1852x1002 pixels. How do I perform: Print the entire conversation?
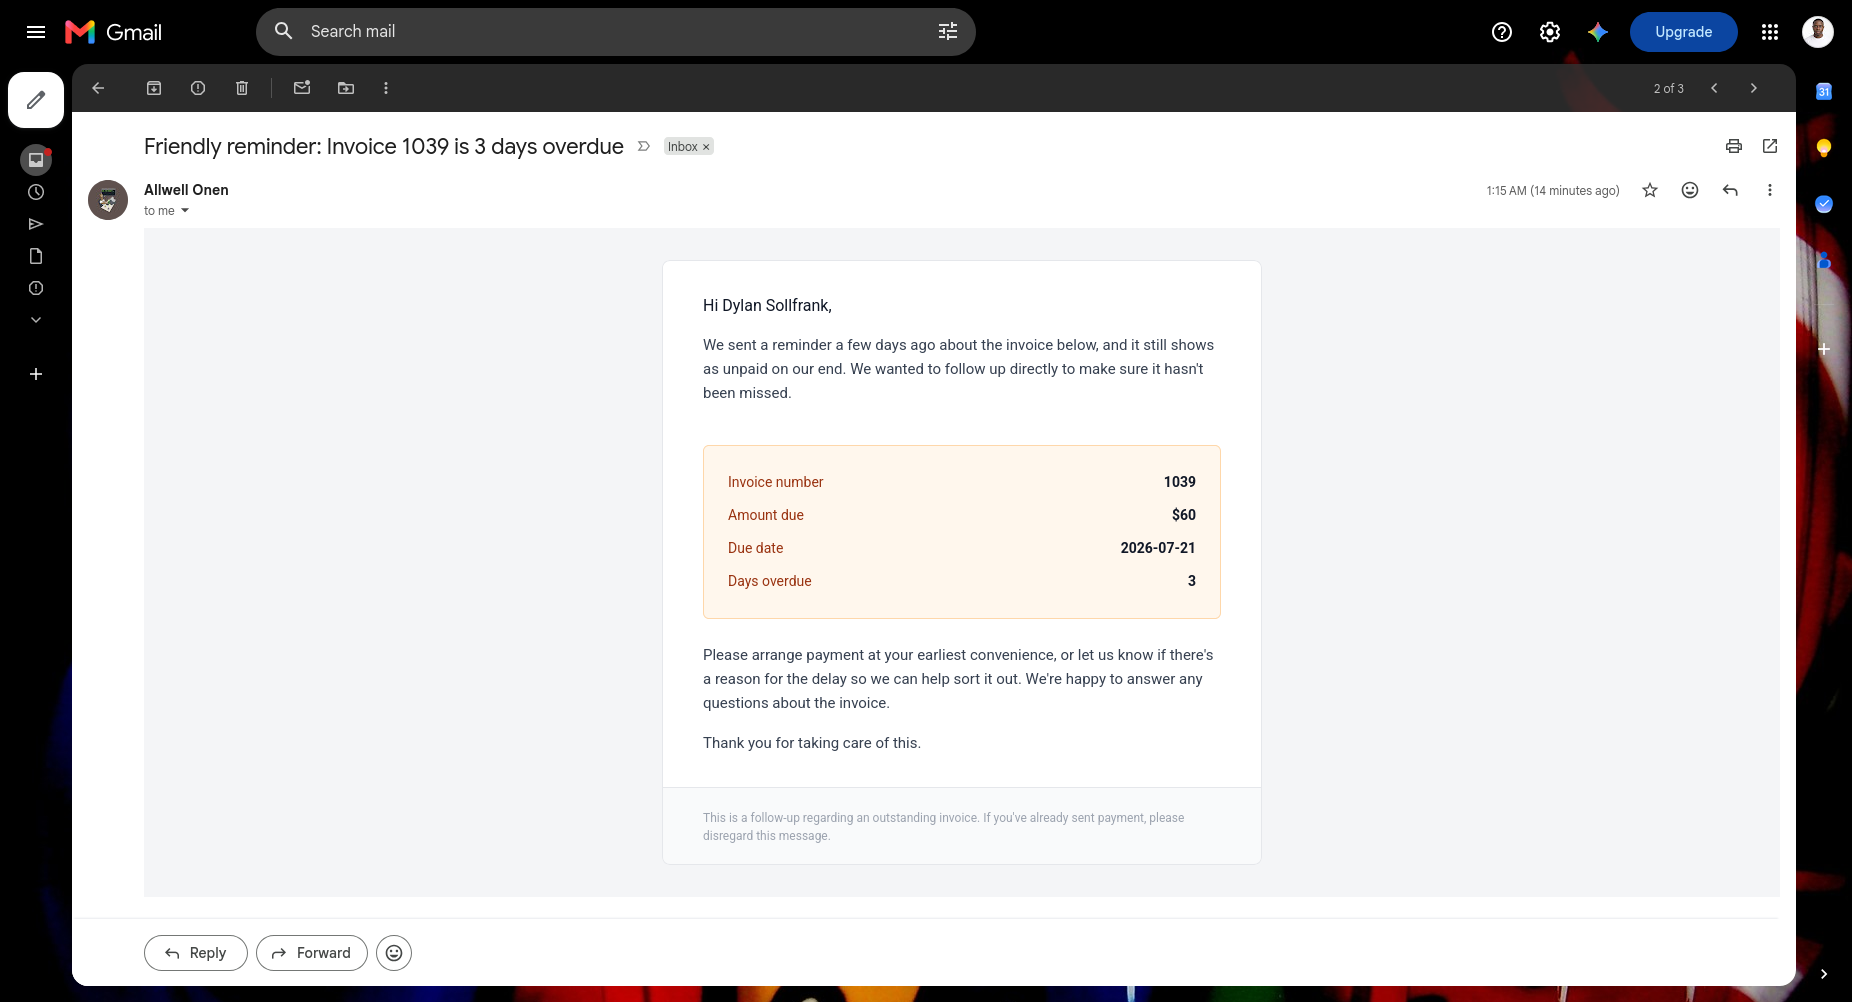tap(1734, 146)
